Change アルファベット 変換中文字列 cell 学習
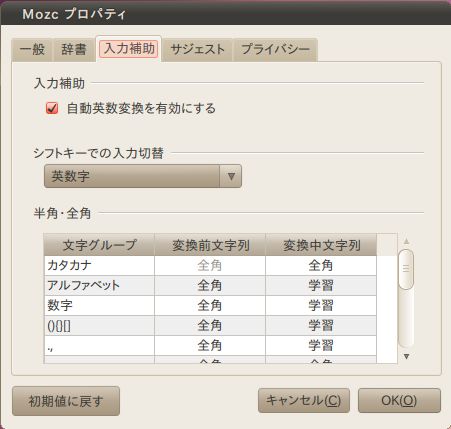The width and height of the screenshot is (451, 429). click(x=321, y=286)
